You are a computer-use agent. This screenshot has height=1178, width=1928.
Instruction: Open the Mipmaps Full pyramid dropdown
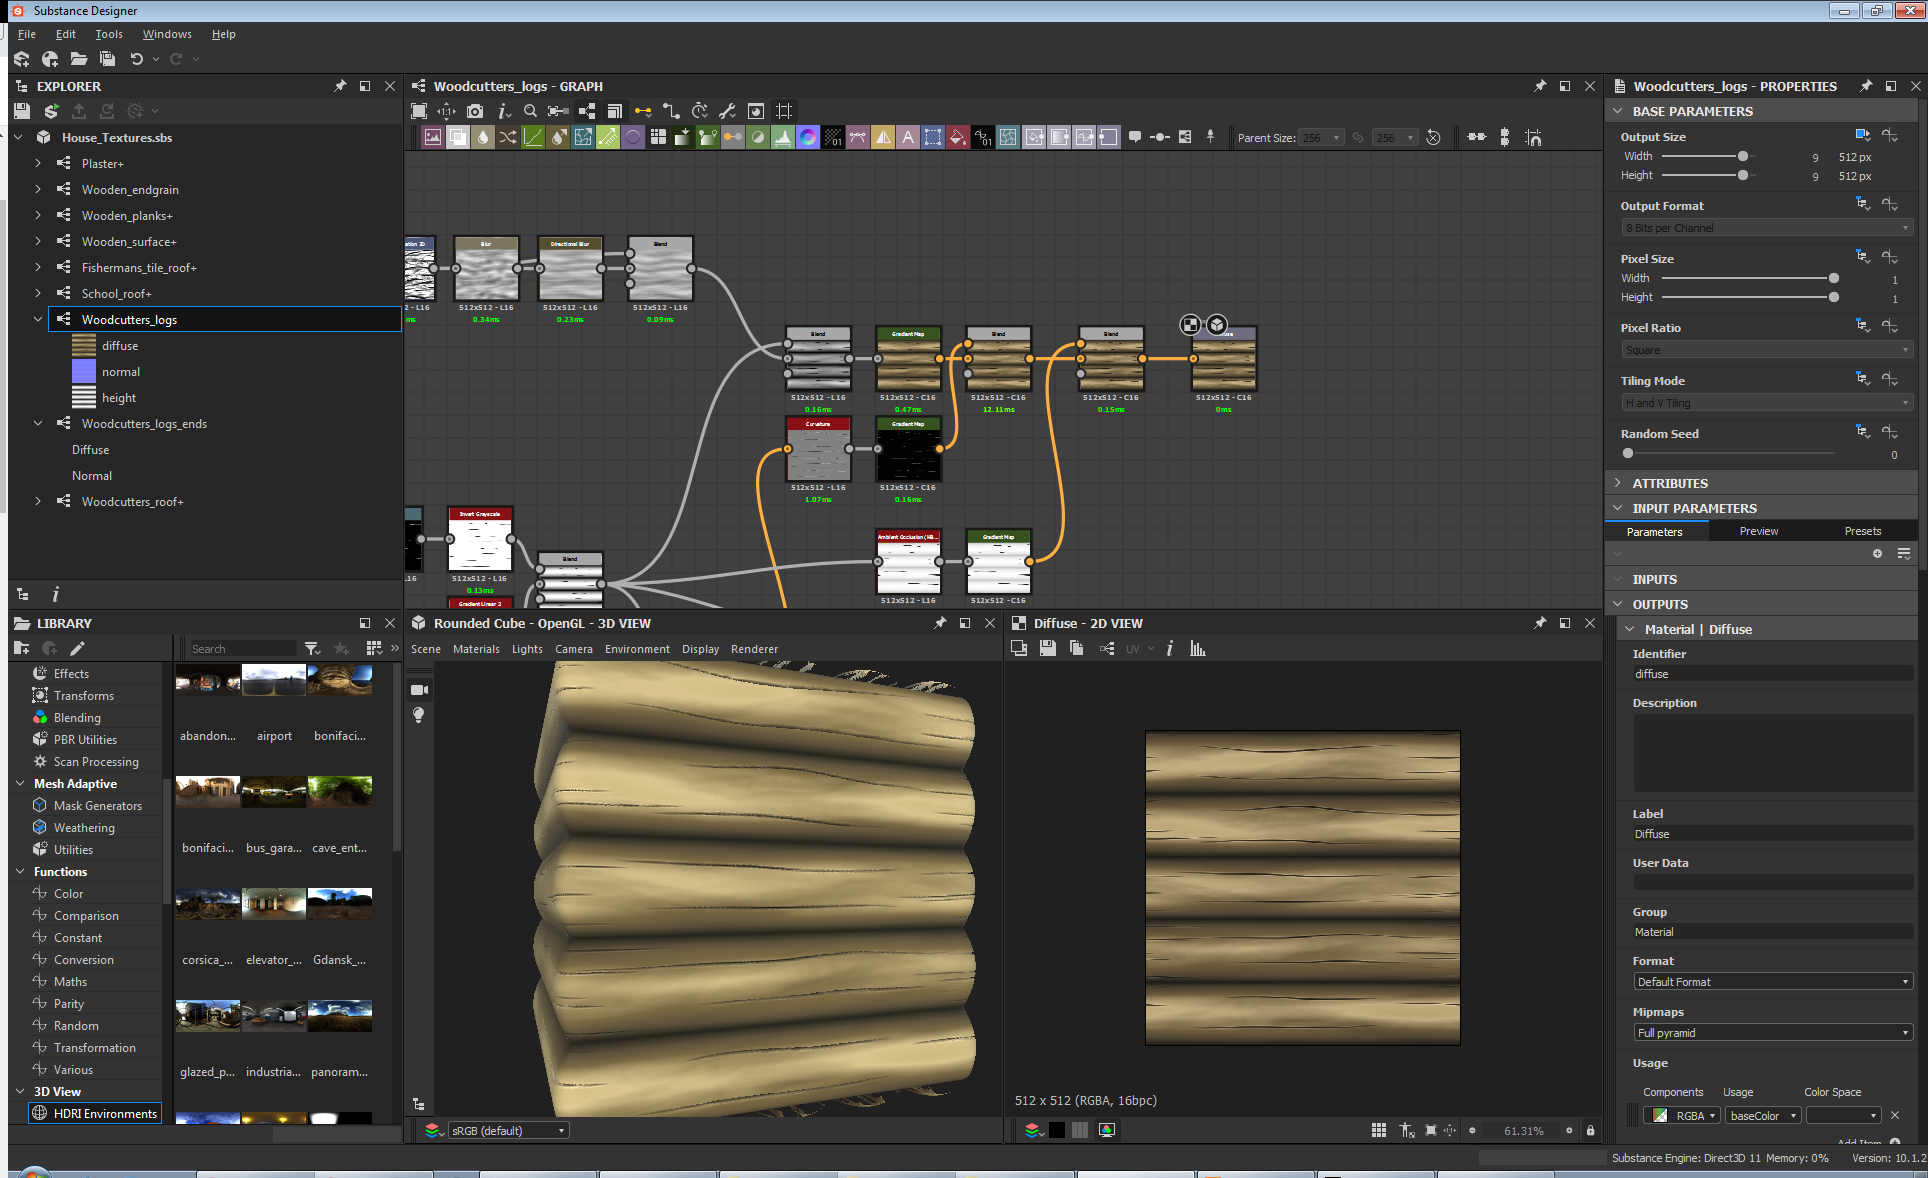[1773, 1033]
